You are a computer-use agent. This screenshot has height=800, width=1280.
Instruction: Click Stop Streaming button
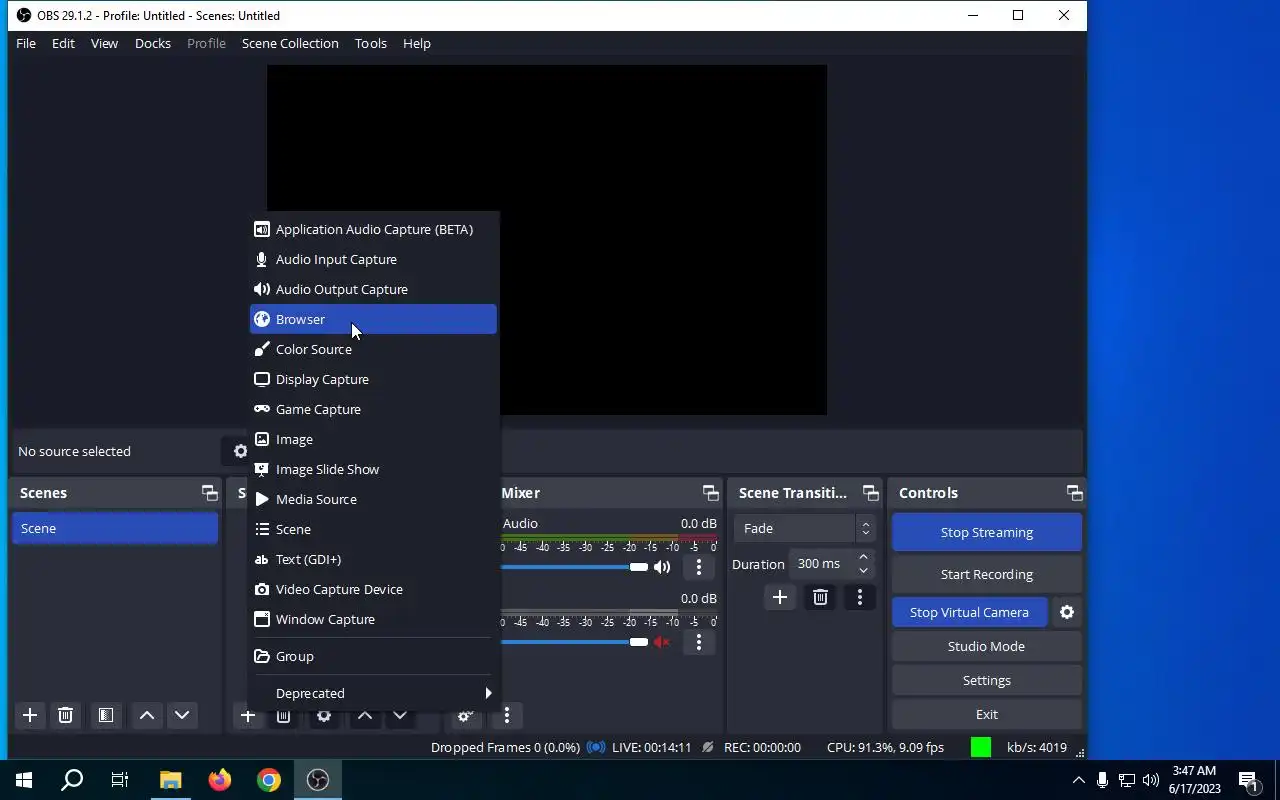pyautogui.click(x=987, y=532)
